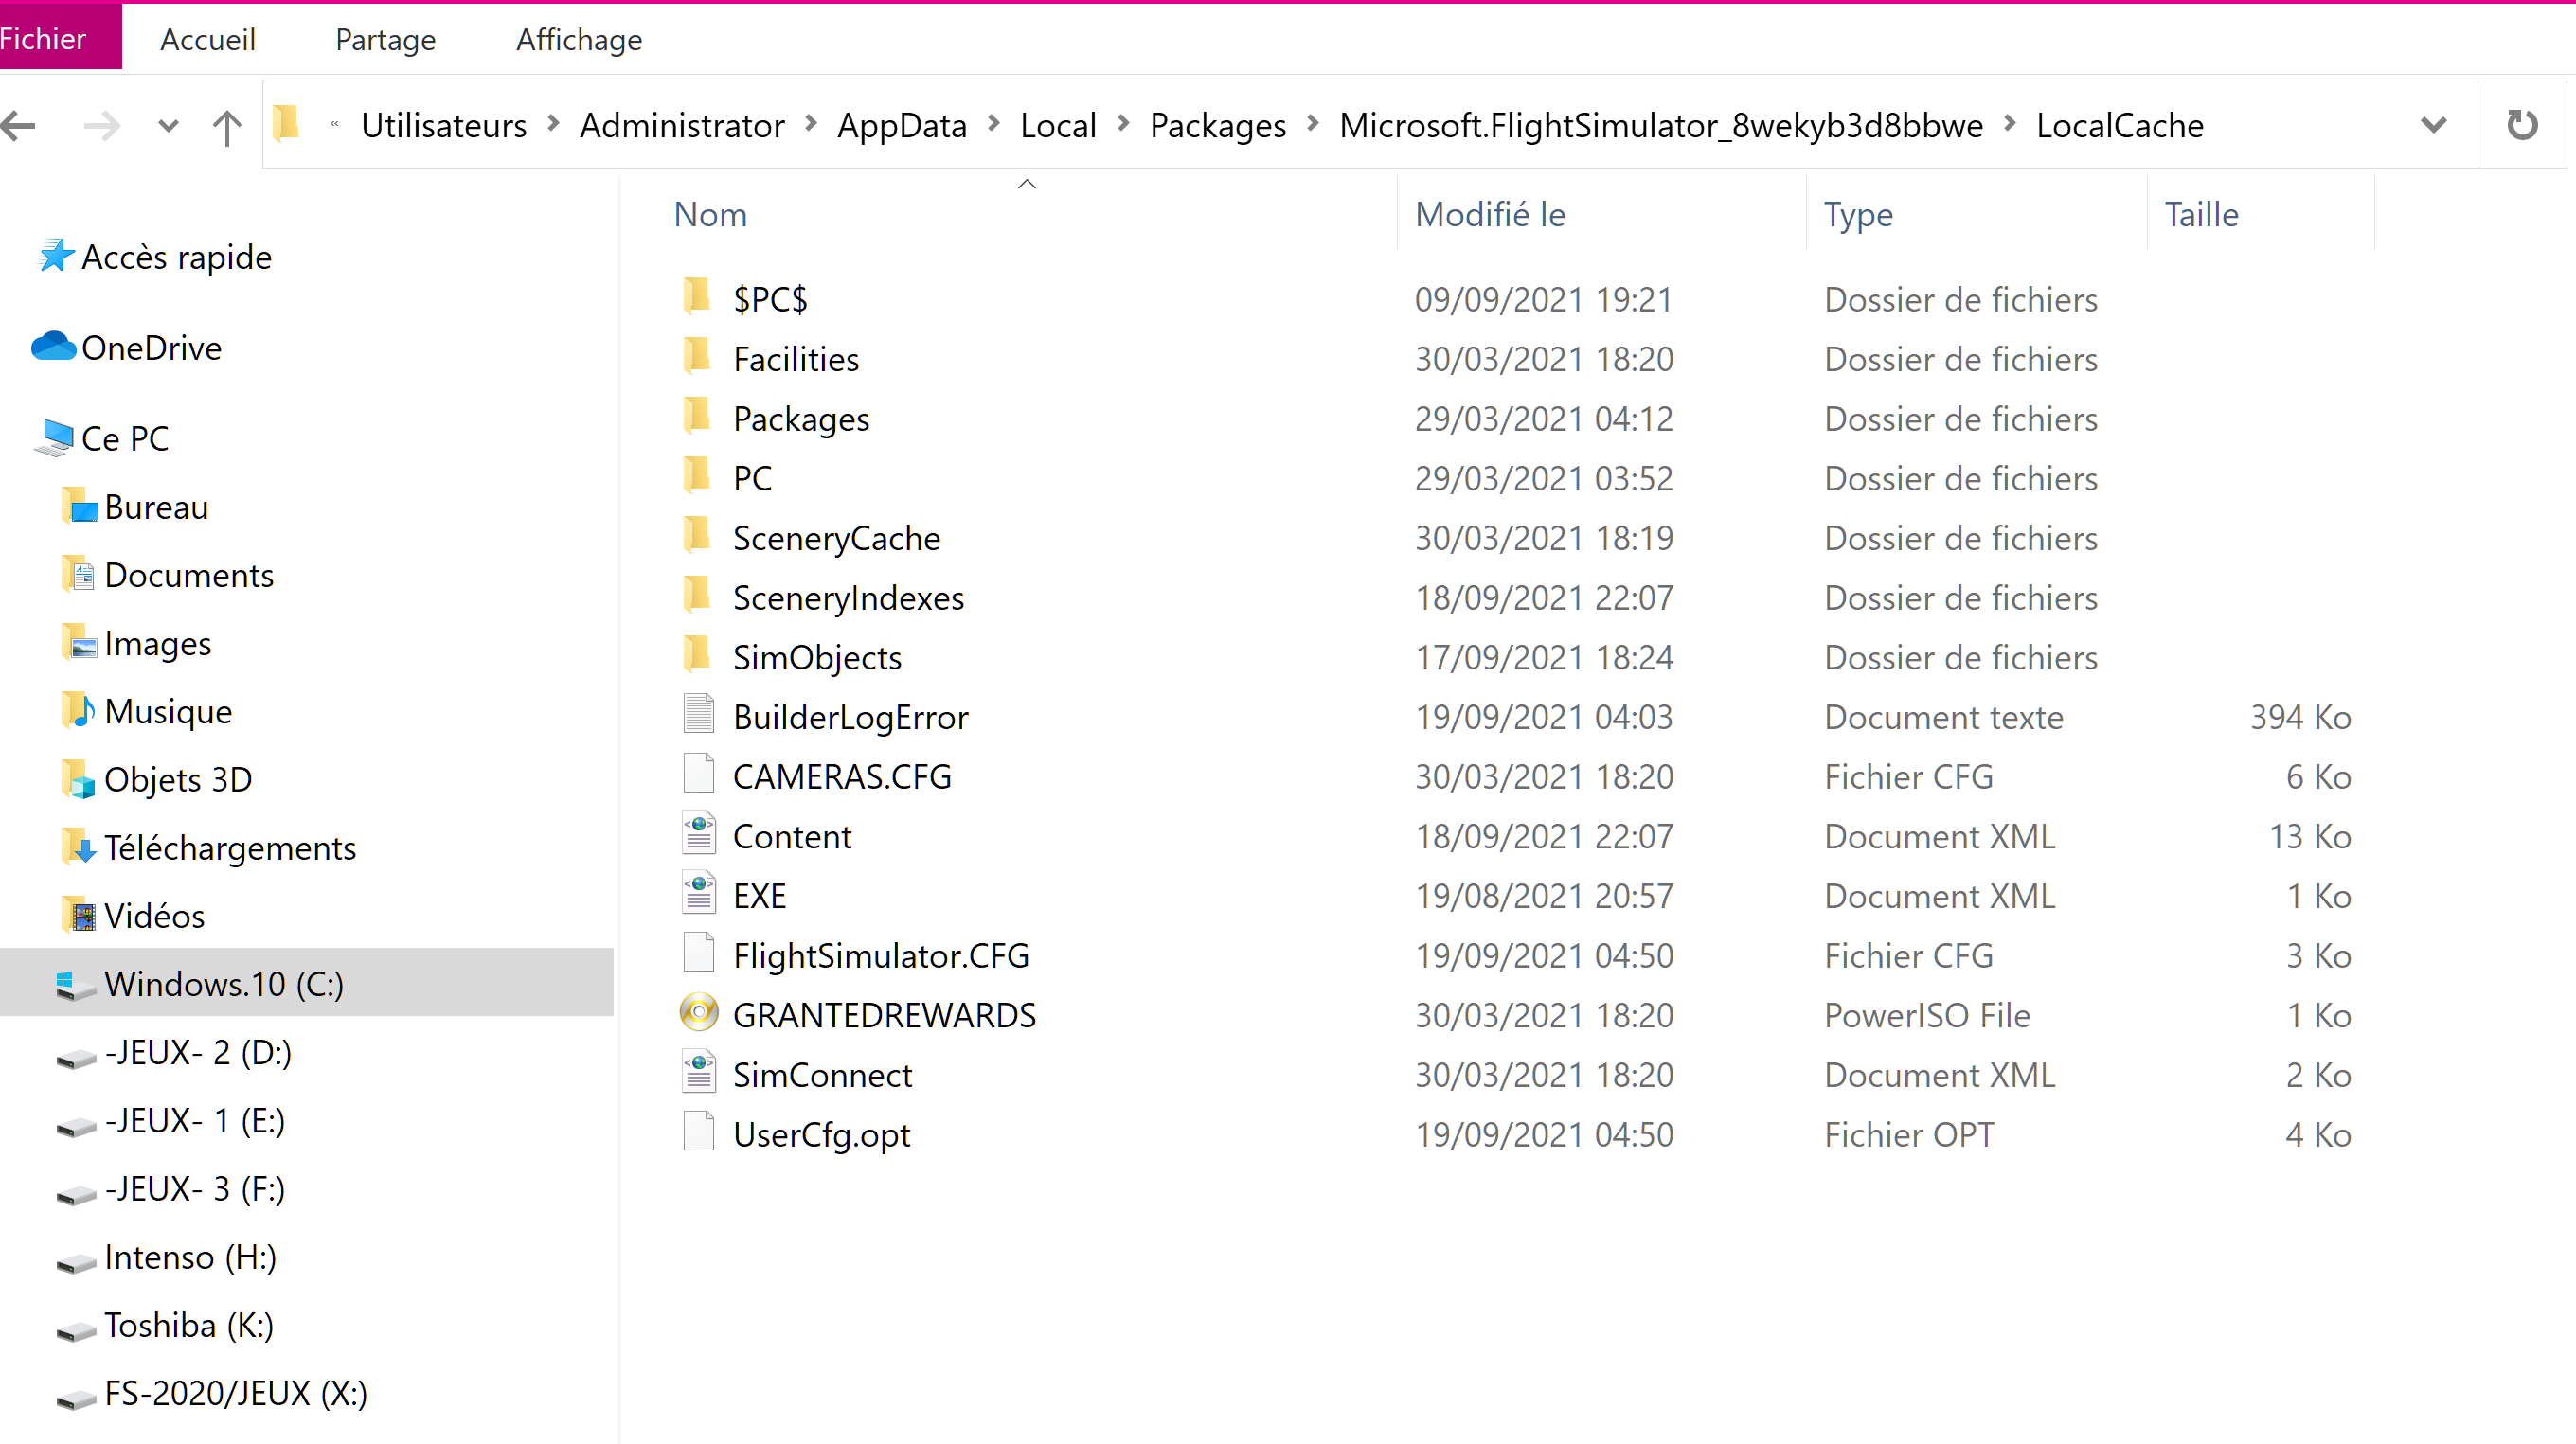
Task: Open the SimObjects folder
Action: pyautogui.click(x=817, y=656)
